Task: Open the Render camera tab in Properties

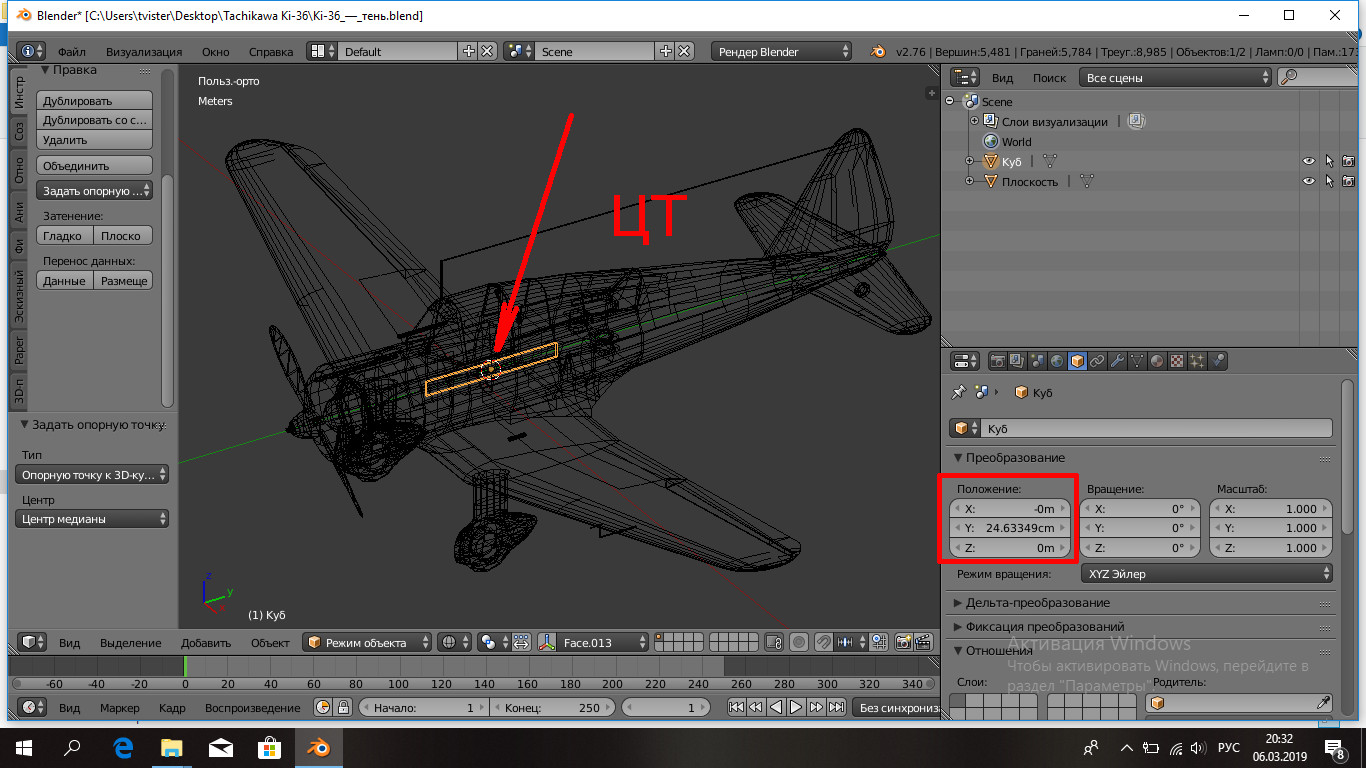Action: [997, 361]
